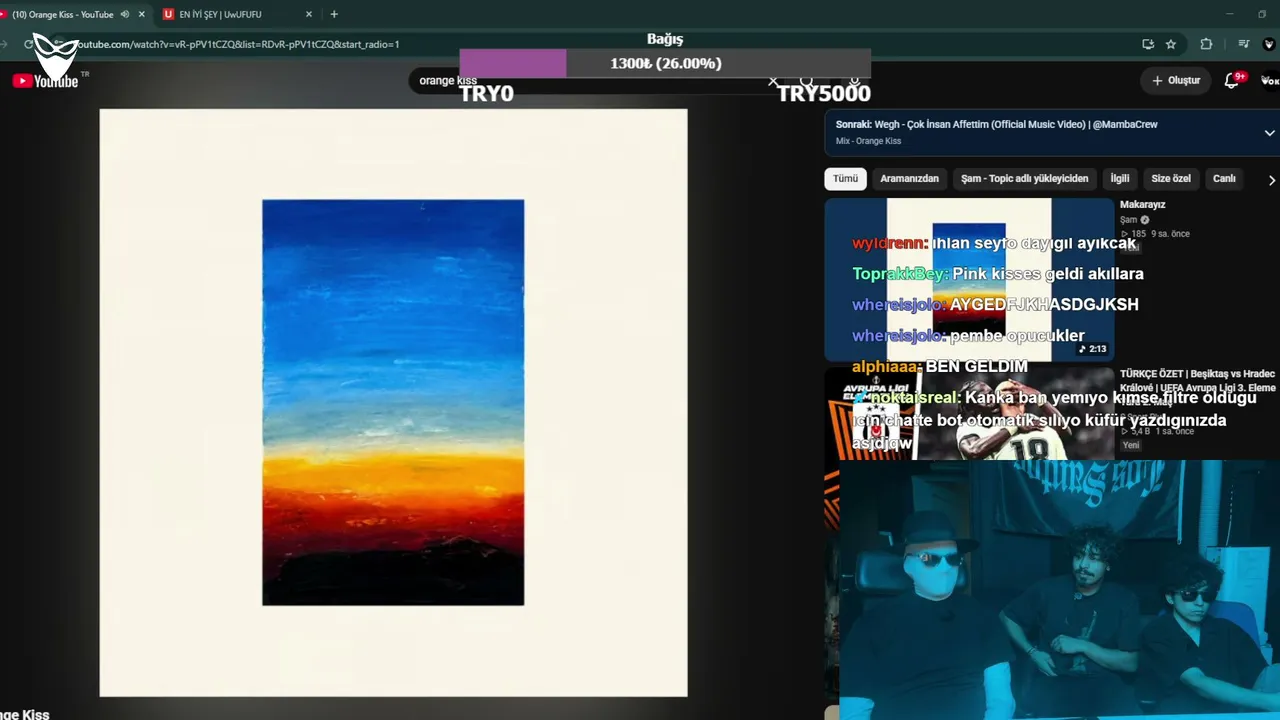The image size is (1280, 720).
Task: Go to YouTube home via logo
Action: pyautogui.click(x=45, y=81)
